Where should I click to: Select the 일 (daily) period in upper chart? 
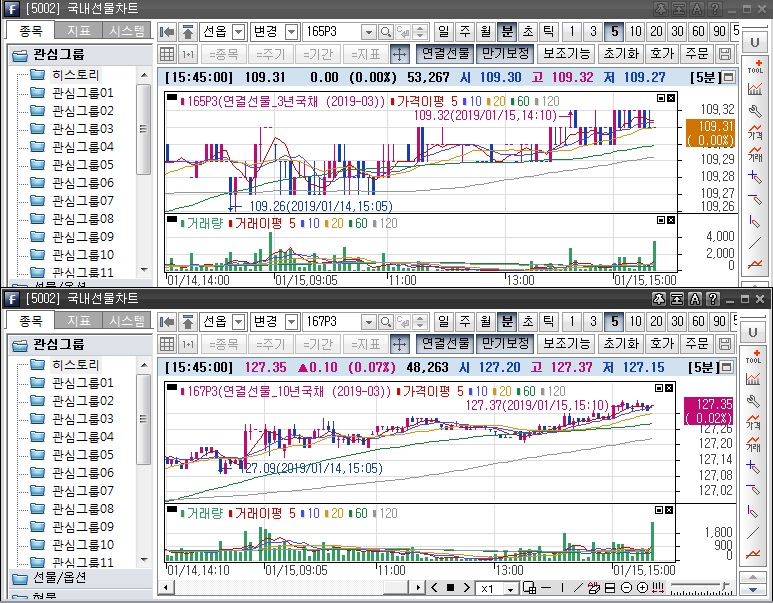444,32
